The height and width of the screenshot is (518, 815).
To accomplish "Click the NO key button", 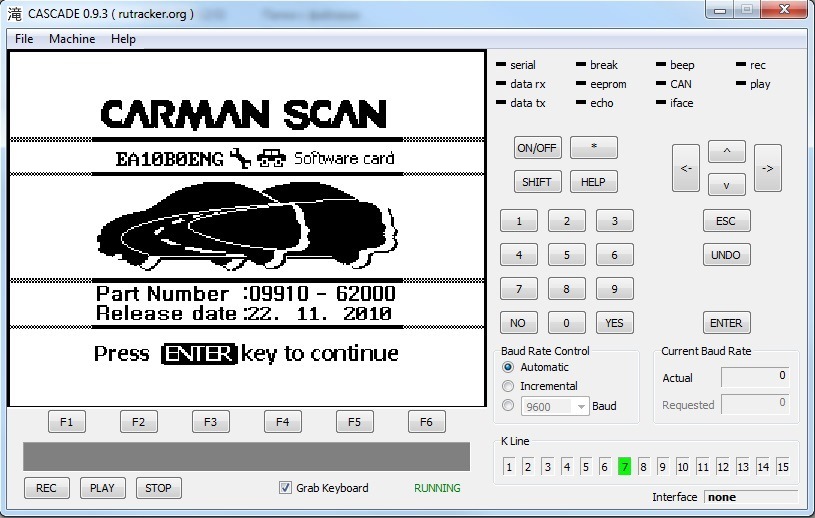I will pos(519,323).
